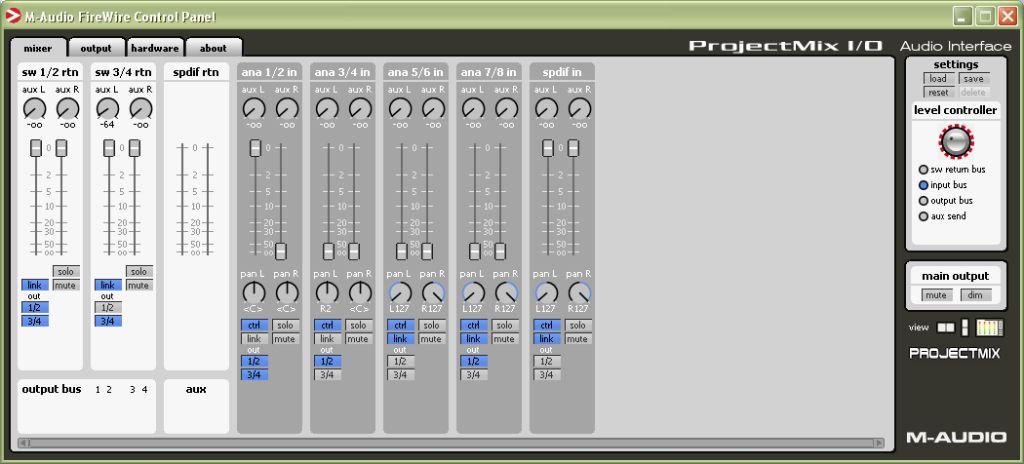This screenshot has width=1024, height=464.
Task: Toggle link on sw 1/2 rtn channel
Action: 35,285
